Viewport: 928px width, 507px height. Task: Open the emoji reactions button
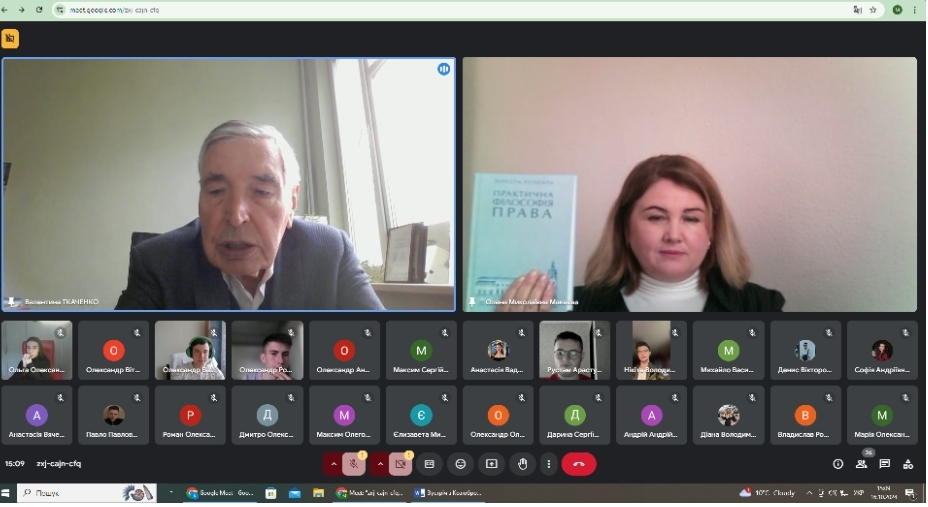pos(460,464)
